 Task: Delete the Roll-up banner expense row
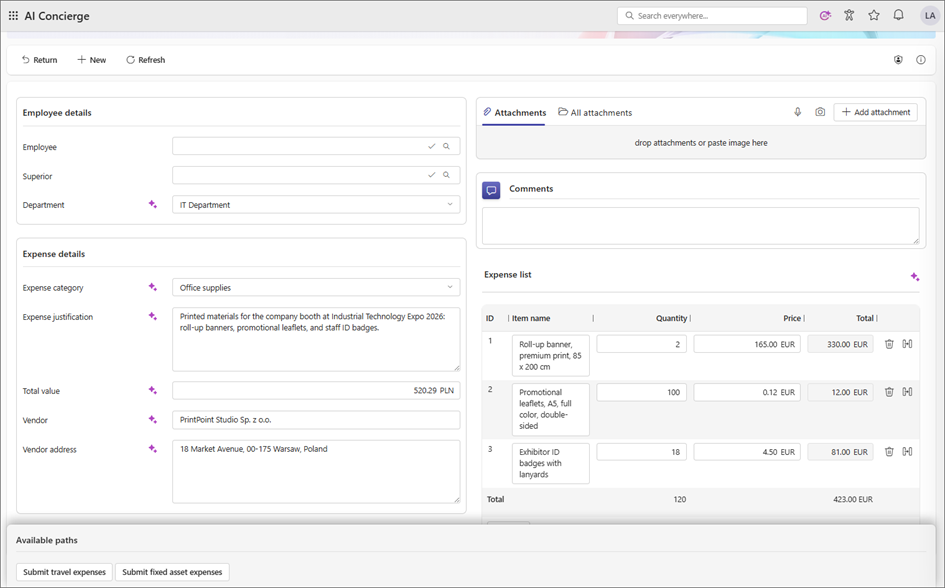coord(889,344)
